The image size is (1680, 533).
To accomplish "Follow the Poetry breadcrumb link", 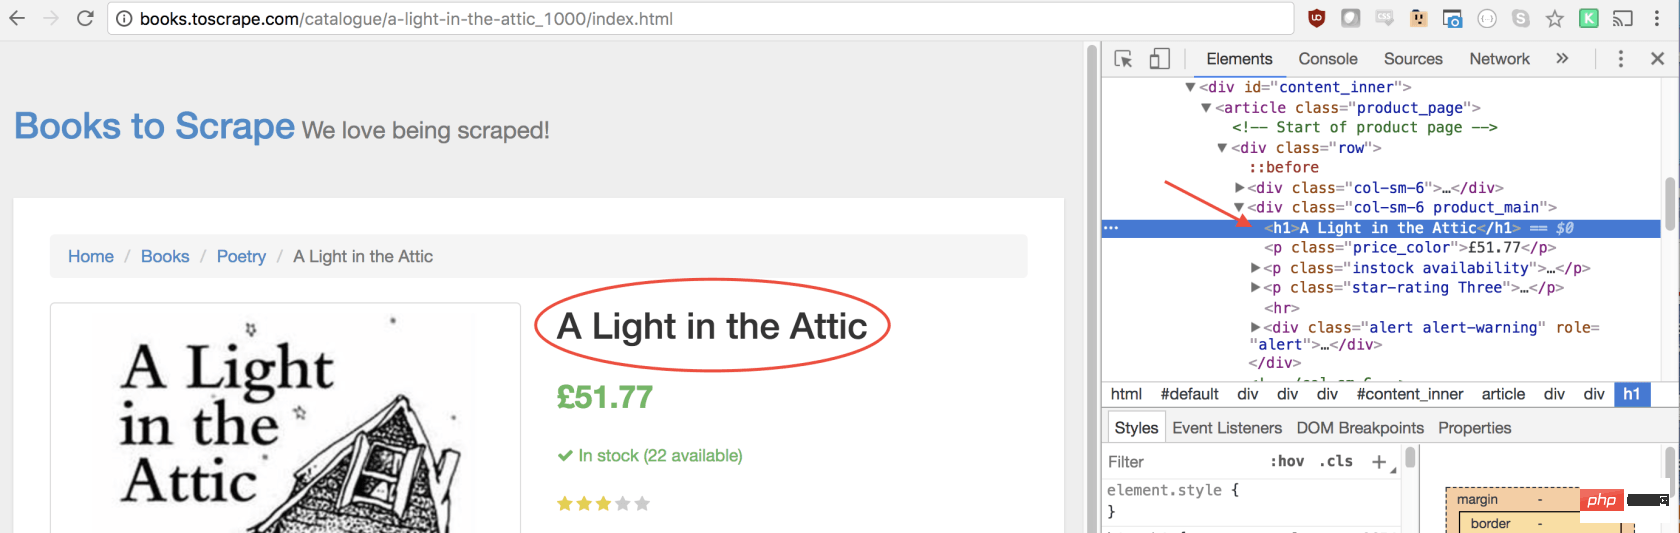I will 241,257.
